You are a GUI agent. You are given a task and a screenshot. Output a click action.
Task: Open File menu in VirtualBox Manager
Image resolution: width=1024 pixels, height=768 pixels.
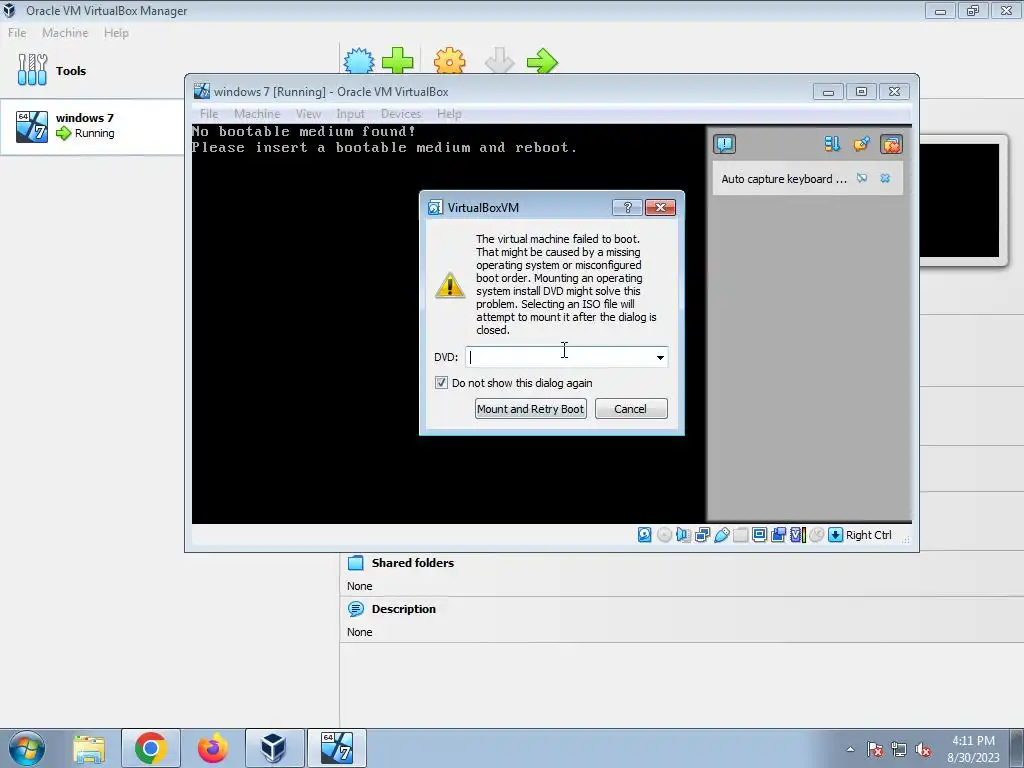point(17,33)
